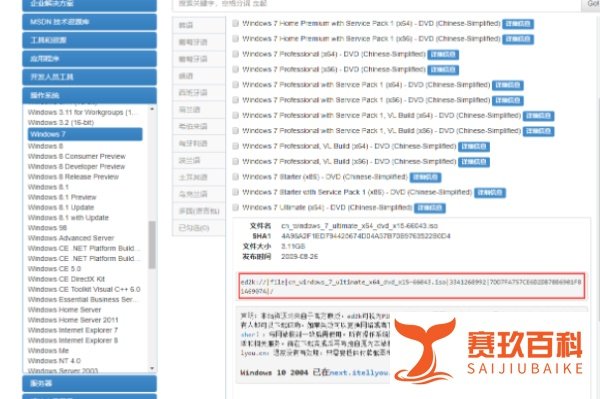Screen dimensions: 600x399
Task: Open details for Windows 7 Starter (x86)
Action: (x=426, y=177)
